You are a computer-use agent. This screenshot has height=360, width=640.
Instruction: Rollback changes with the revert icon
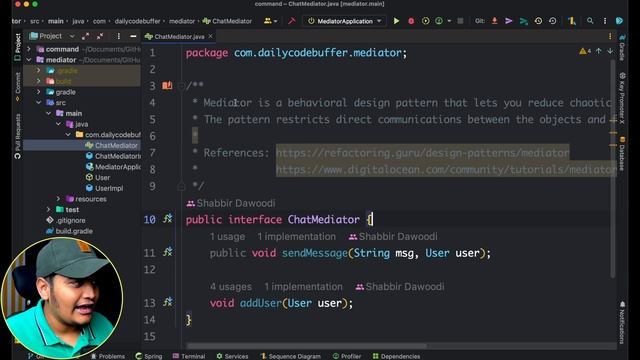pyautogui.click(x=552, y=21)
